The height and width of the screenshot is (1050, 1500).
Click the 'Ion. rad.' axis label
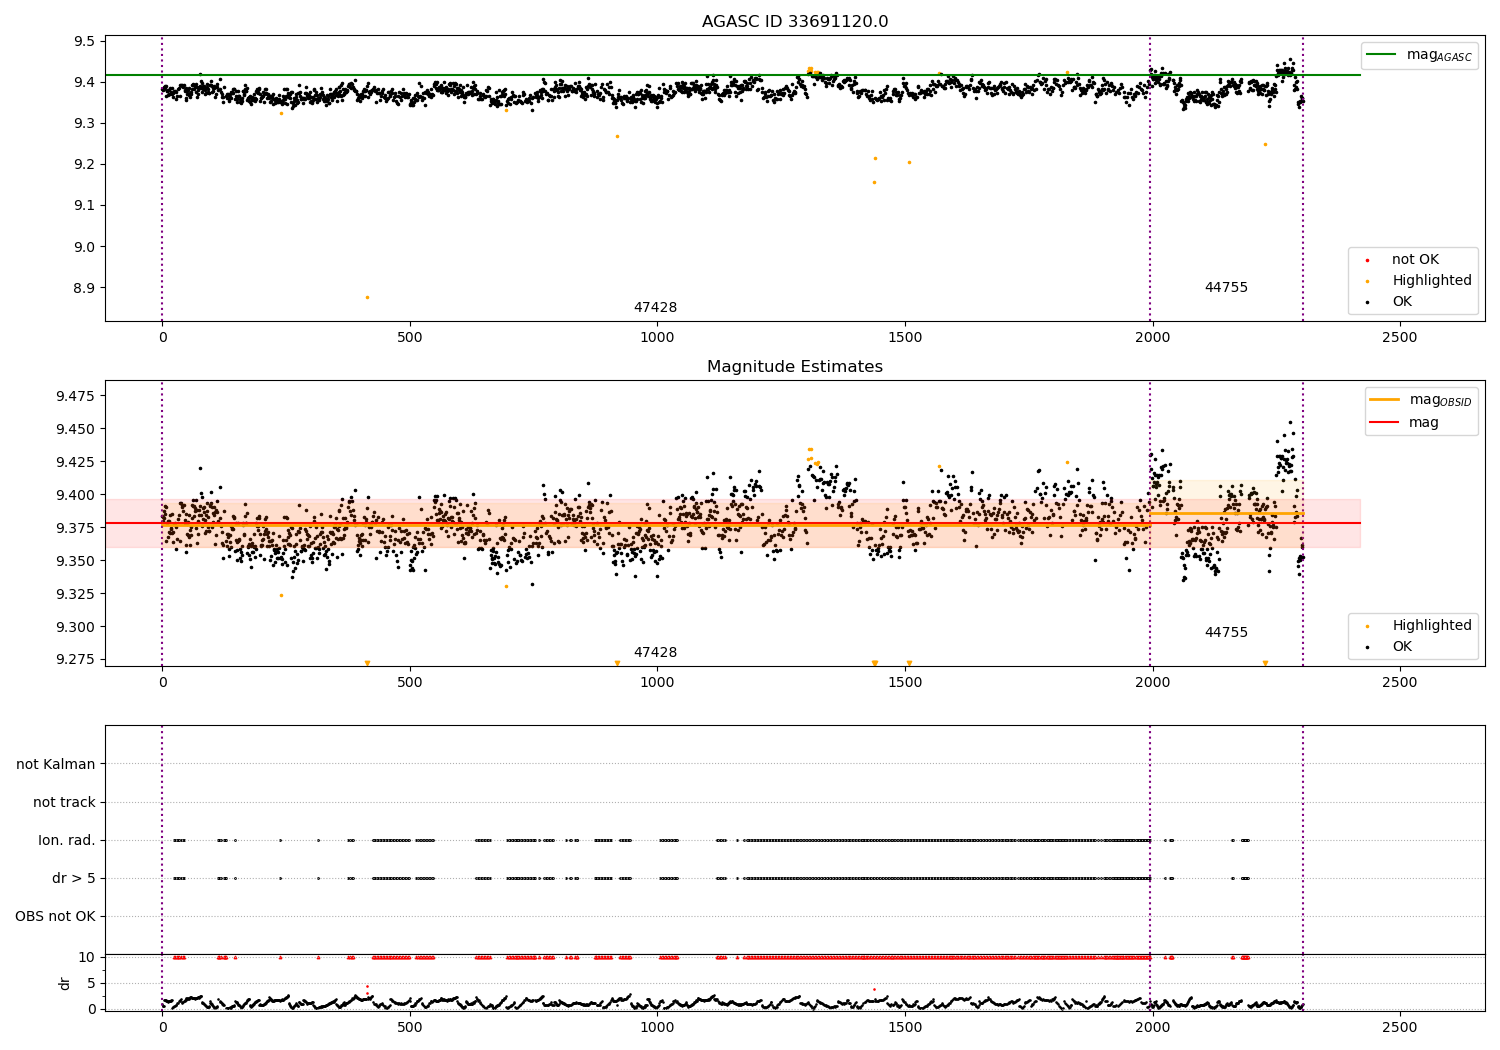pyautogui.click(x=67, y=841)
